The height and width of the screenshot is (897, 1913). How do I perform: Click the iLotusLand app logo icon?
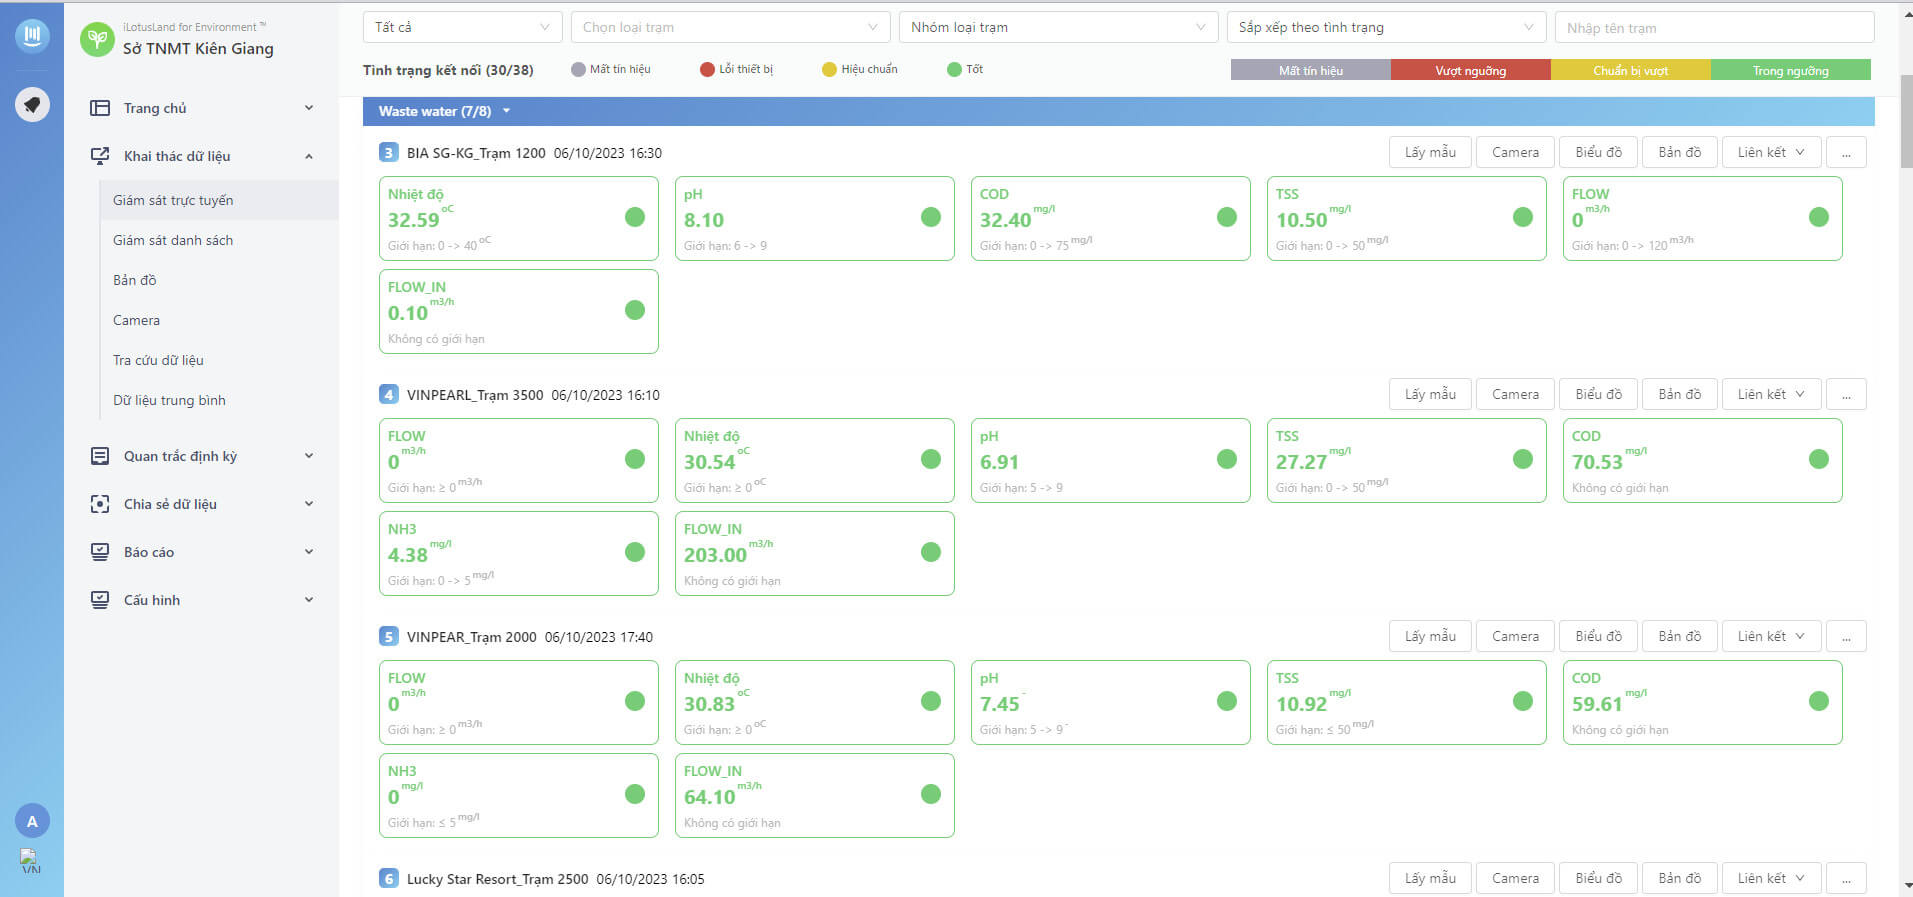point(32,36)
